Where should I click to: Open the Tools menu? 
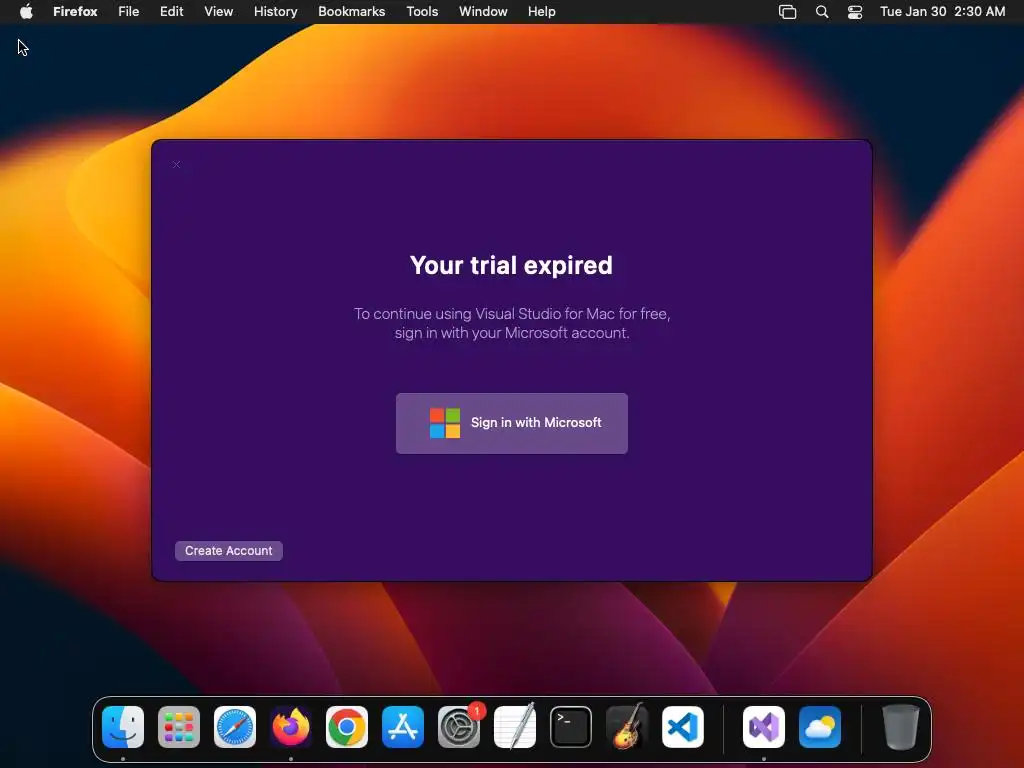click(422, 12)
